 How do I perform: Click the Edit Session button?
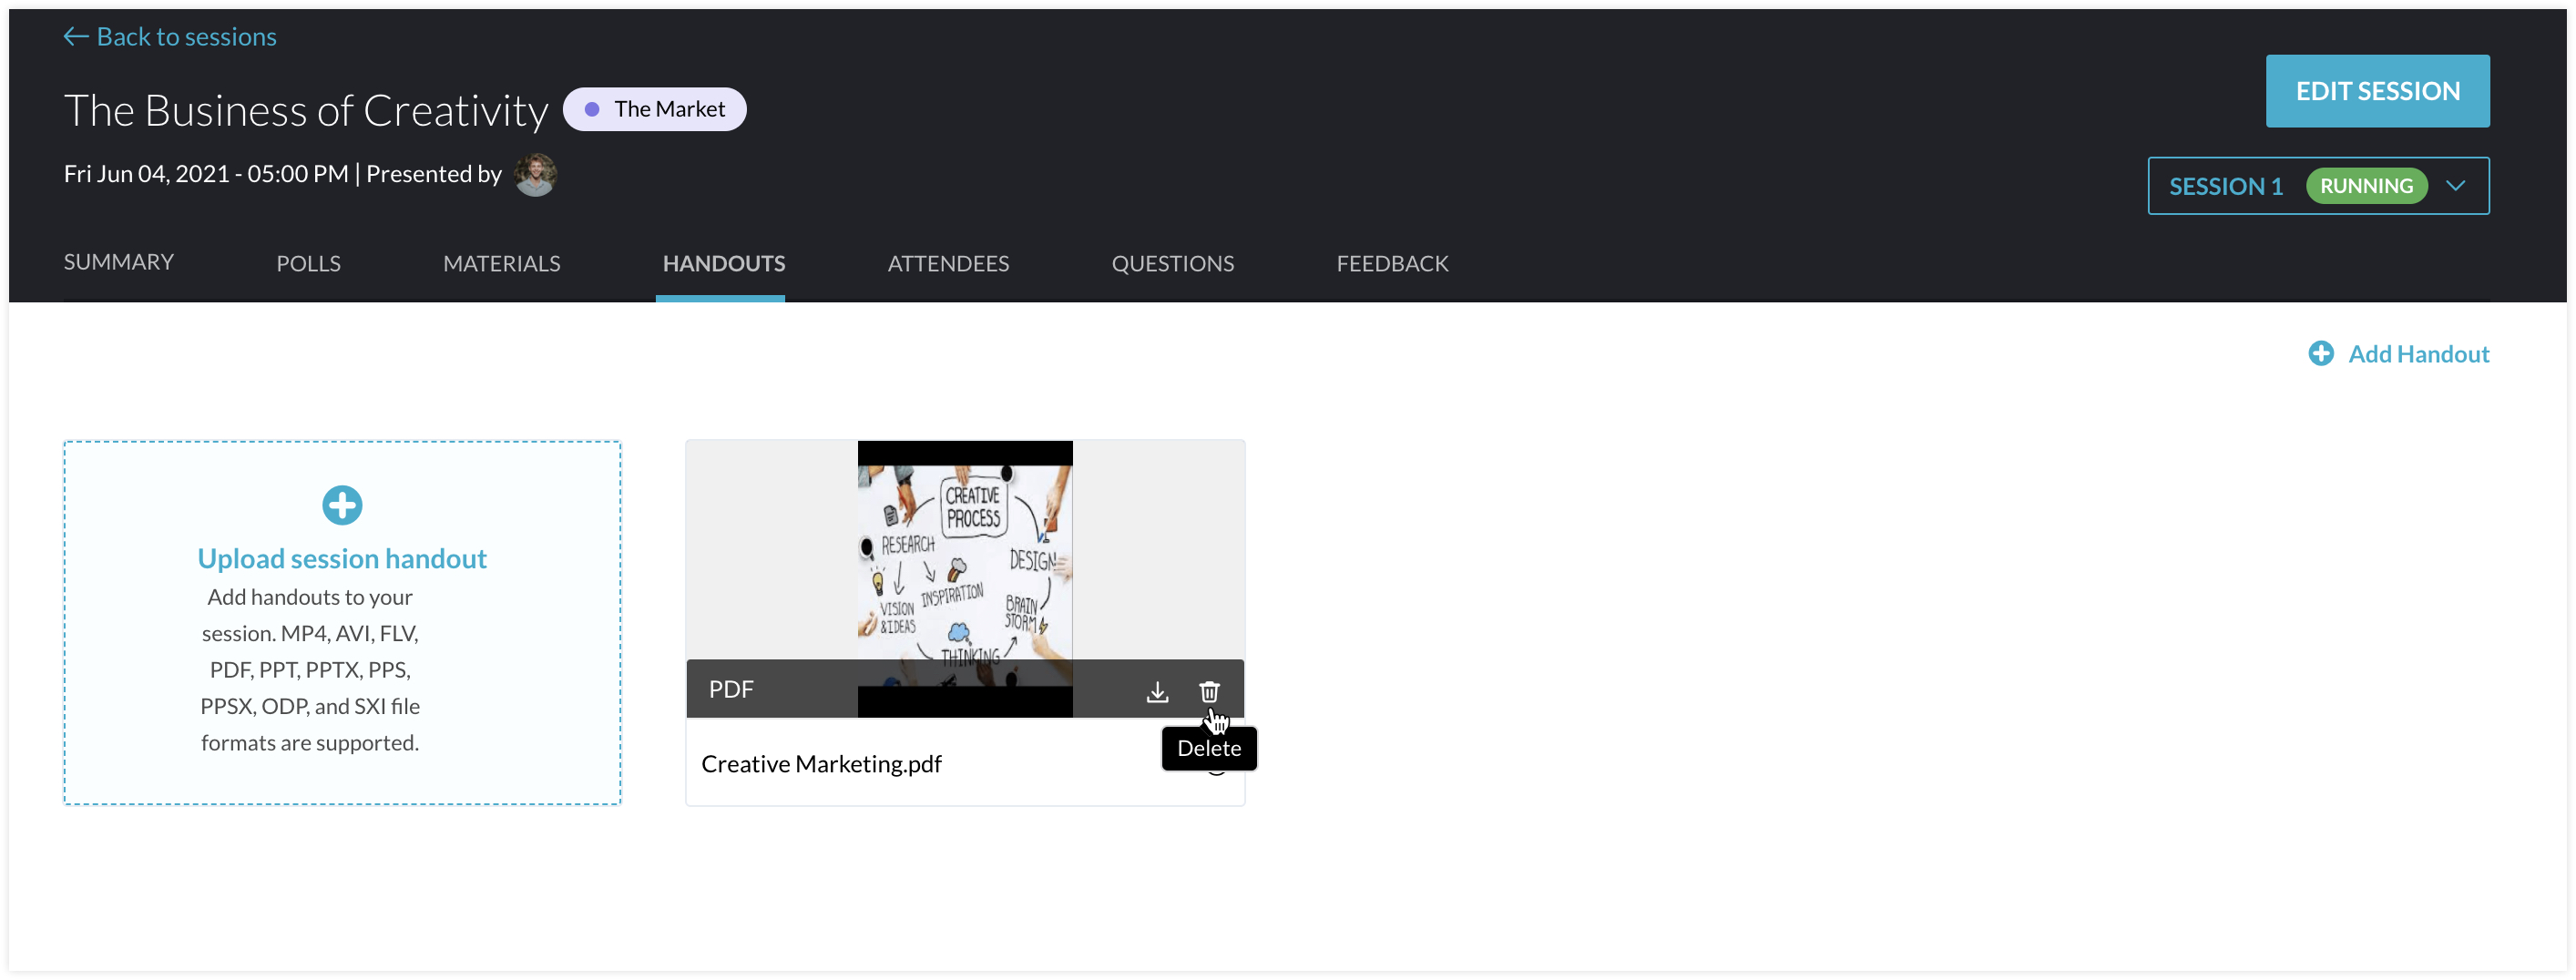point(2377,91)
